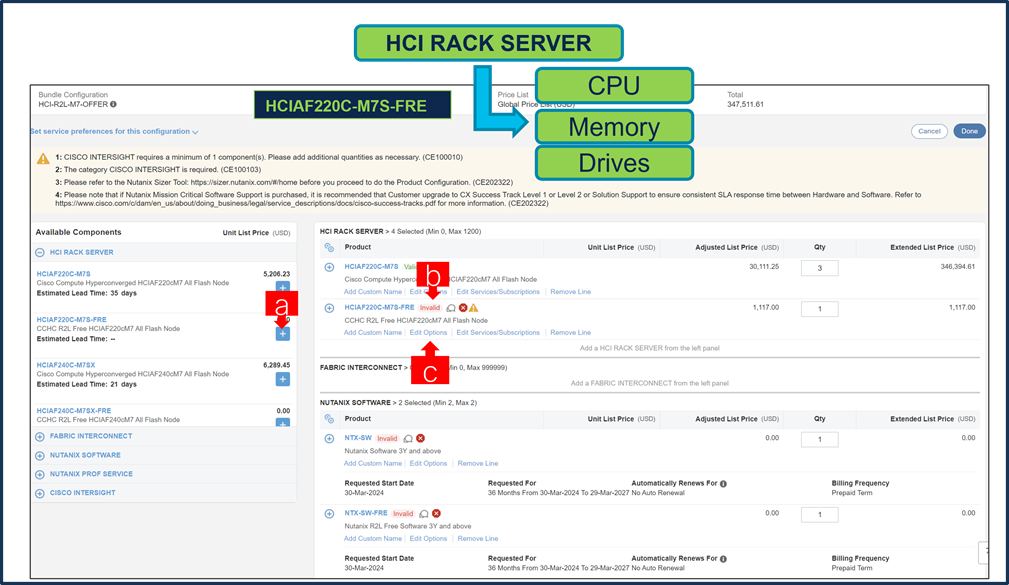Click headset icon on NTX-SW-FRE row
1009x585 pixels.
(x=423, y=514)
